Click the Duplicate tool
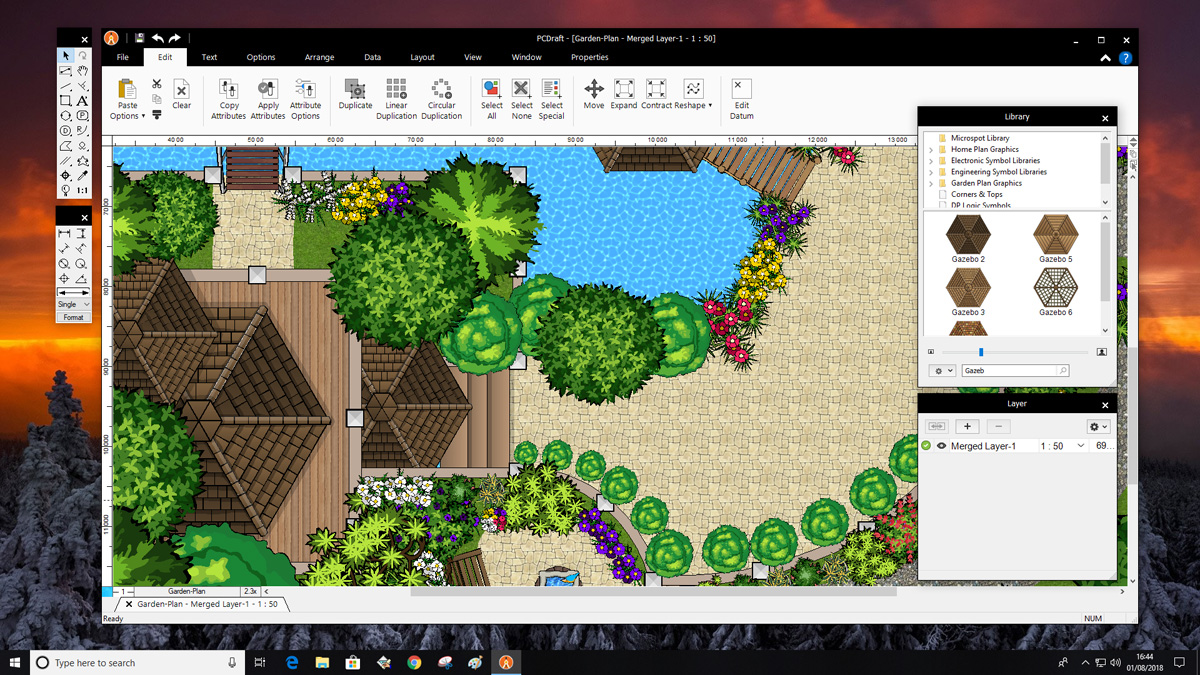 355,94
